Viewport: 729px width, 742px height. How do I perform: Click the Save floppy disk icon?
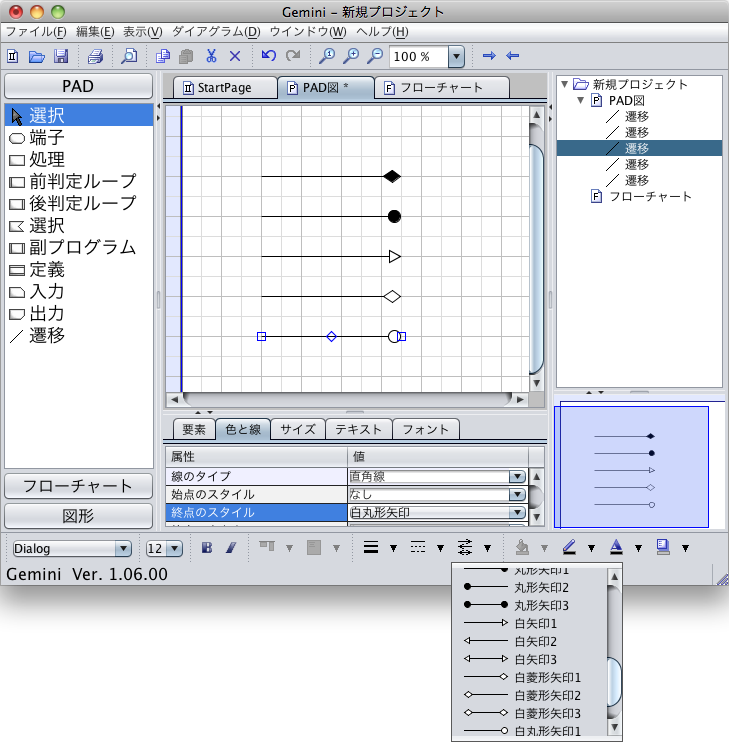[x=61, y=56]
